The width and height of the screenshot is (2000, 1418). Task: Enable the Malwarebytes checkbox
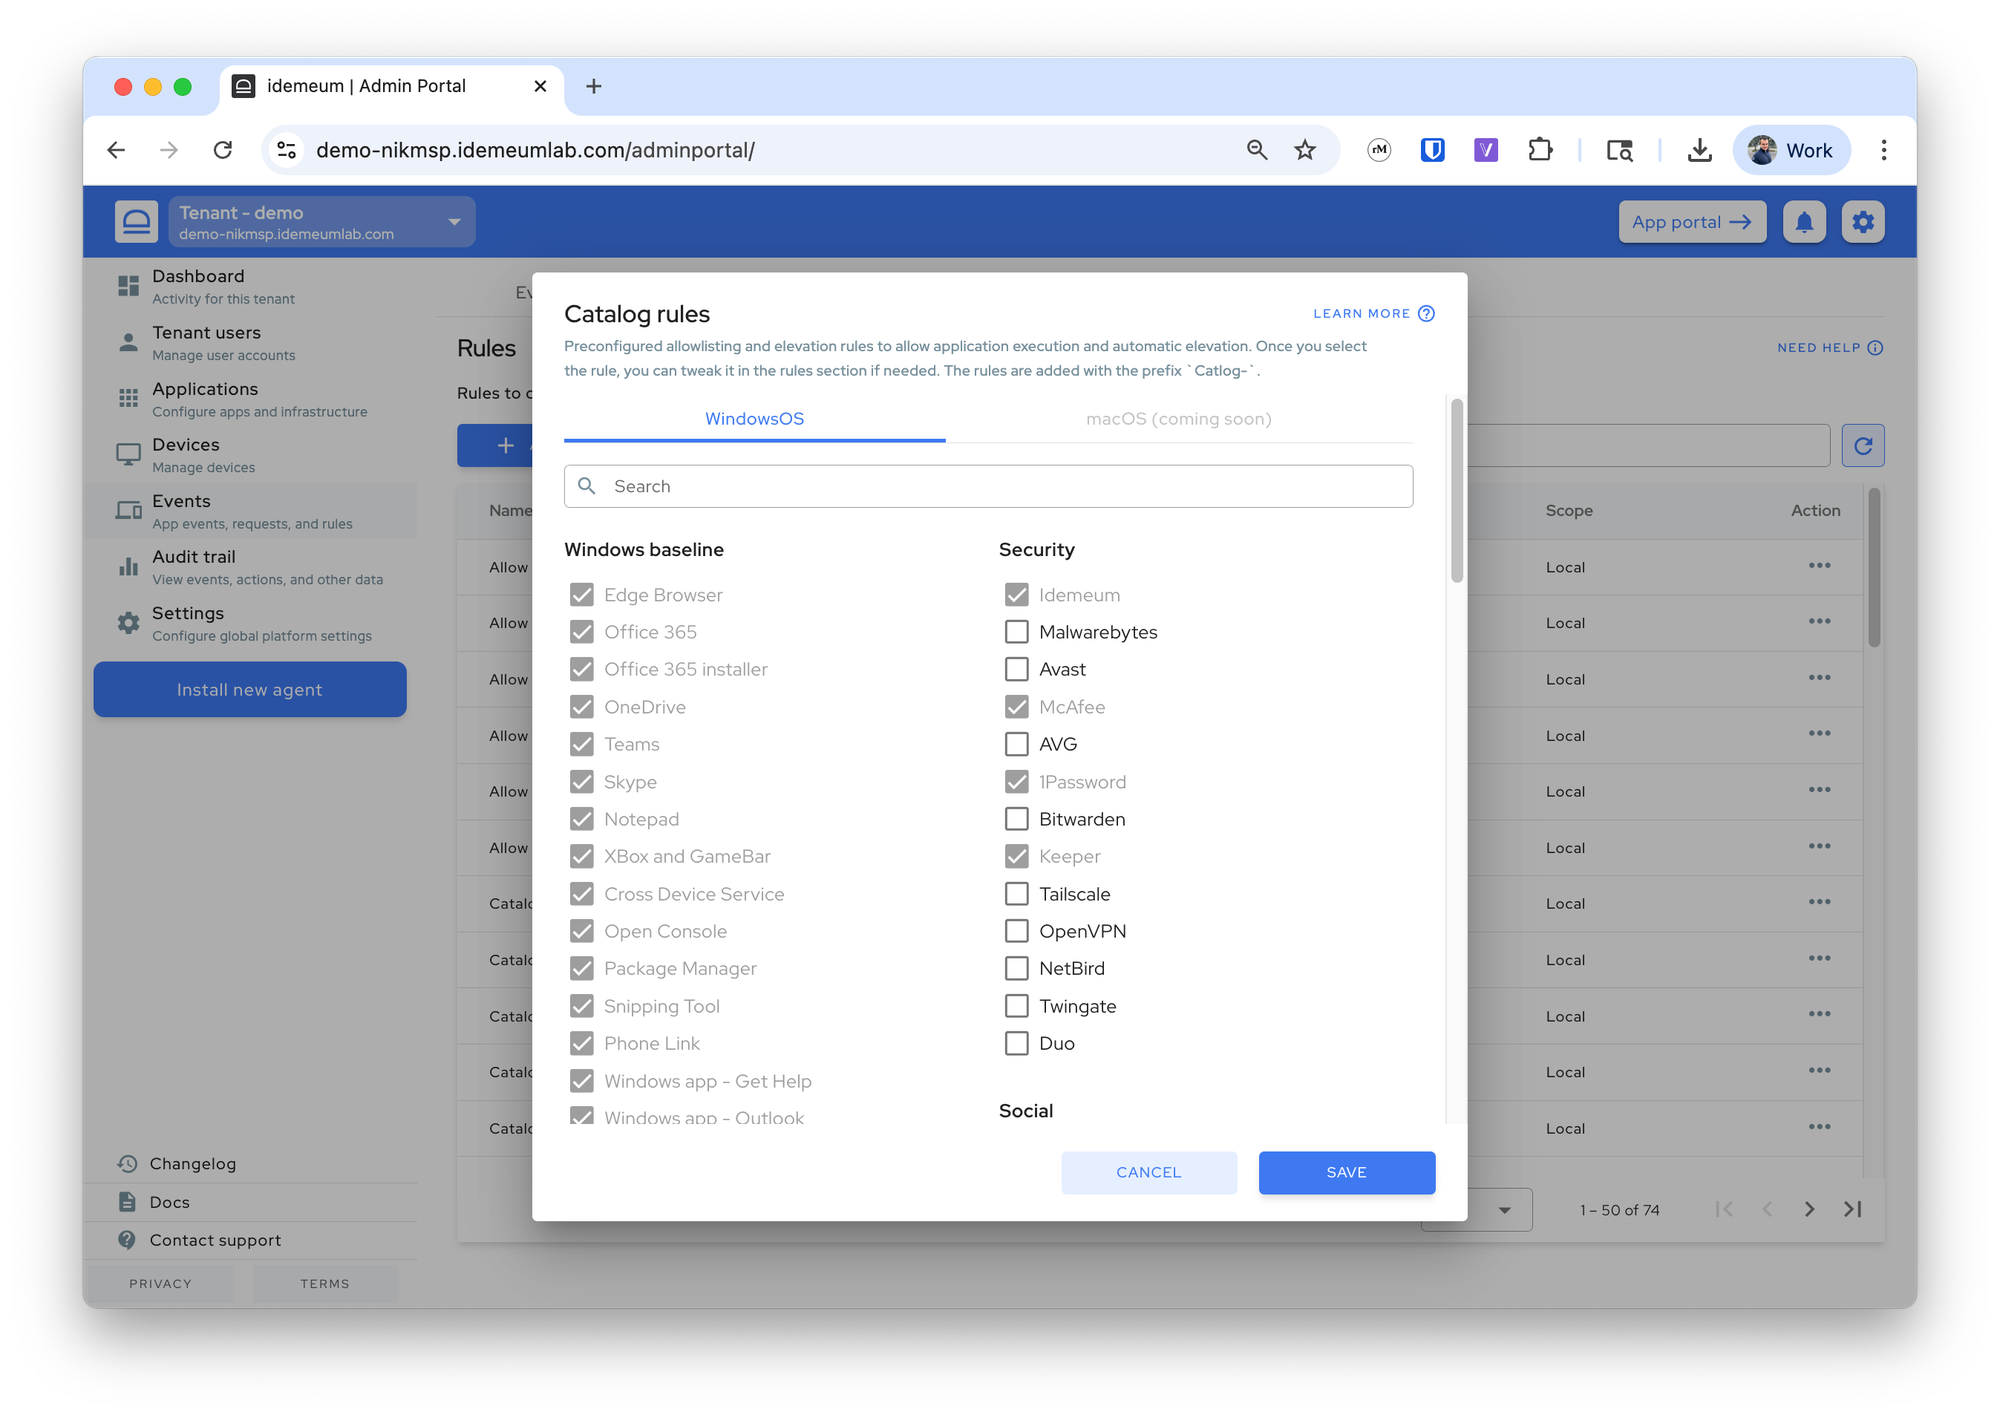[1016, 632]
